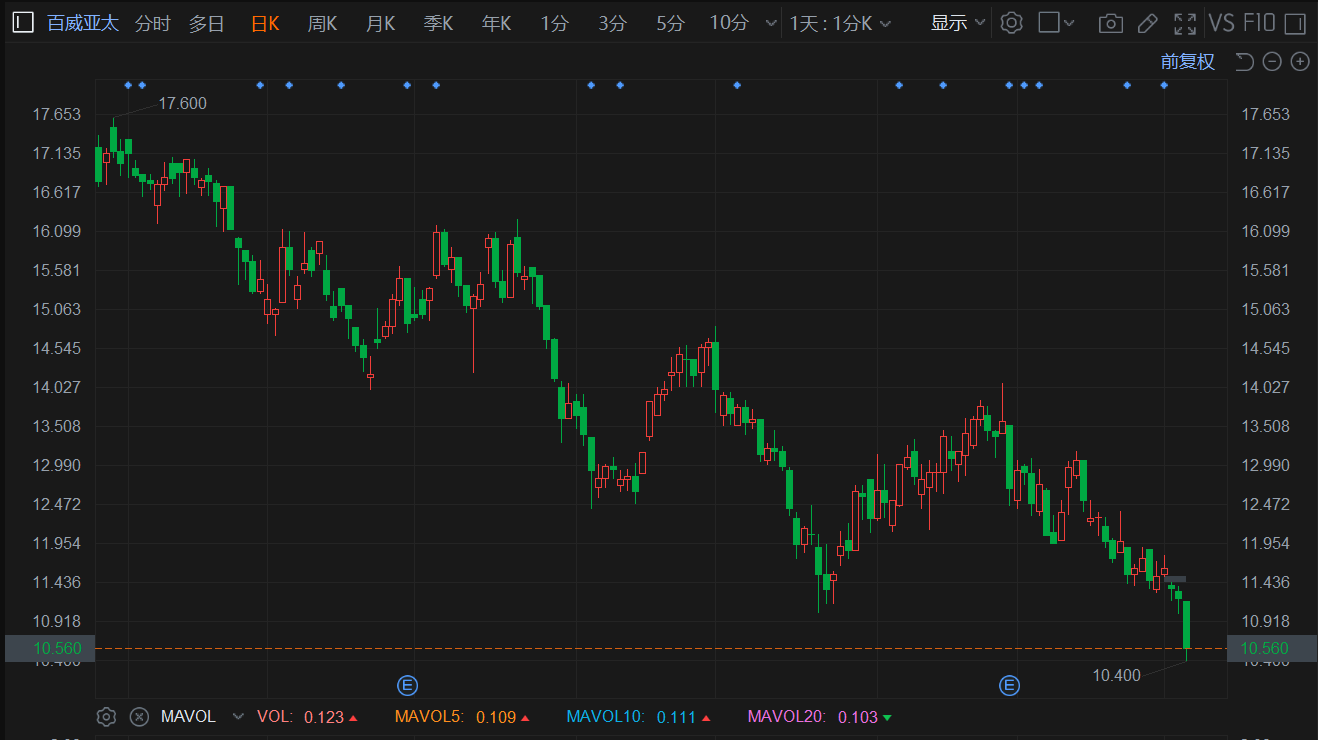Select the 分时 intraday tab
The height and width of the screenshot is (740, 1318).
click(x=152, y=23)
